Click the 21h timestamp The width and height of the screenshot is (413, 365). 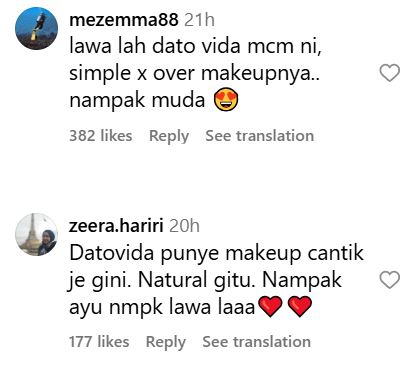point(199,20)
